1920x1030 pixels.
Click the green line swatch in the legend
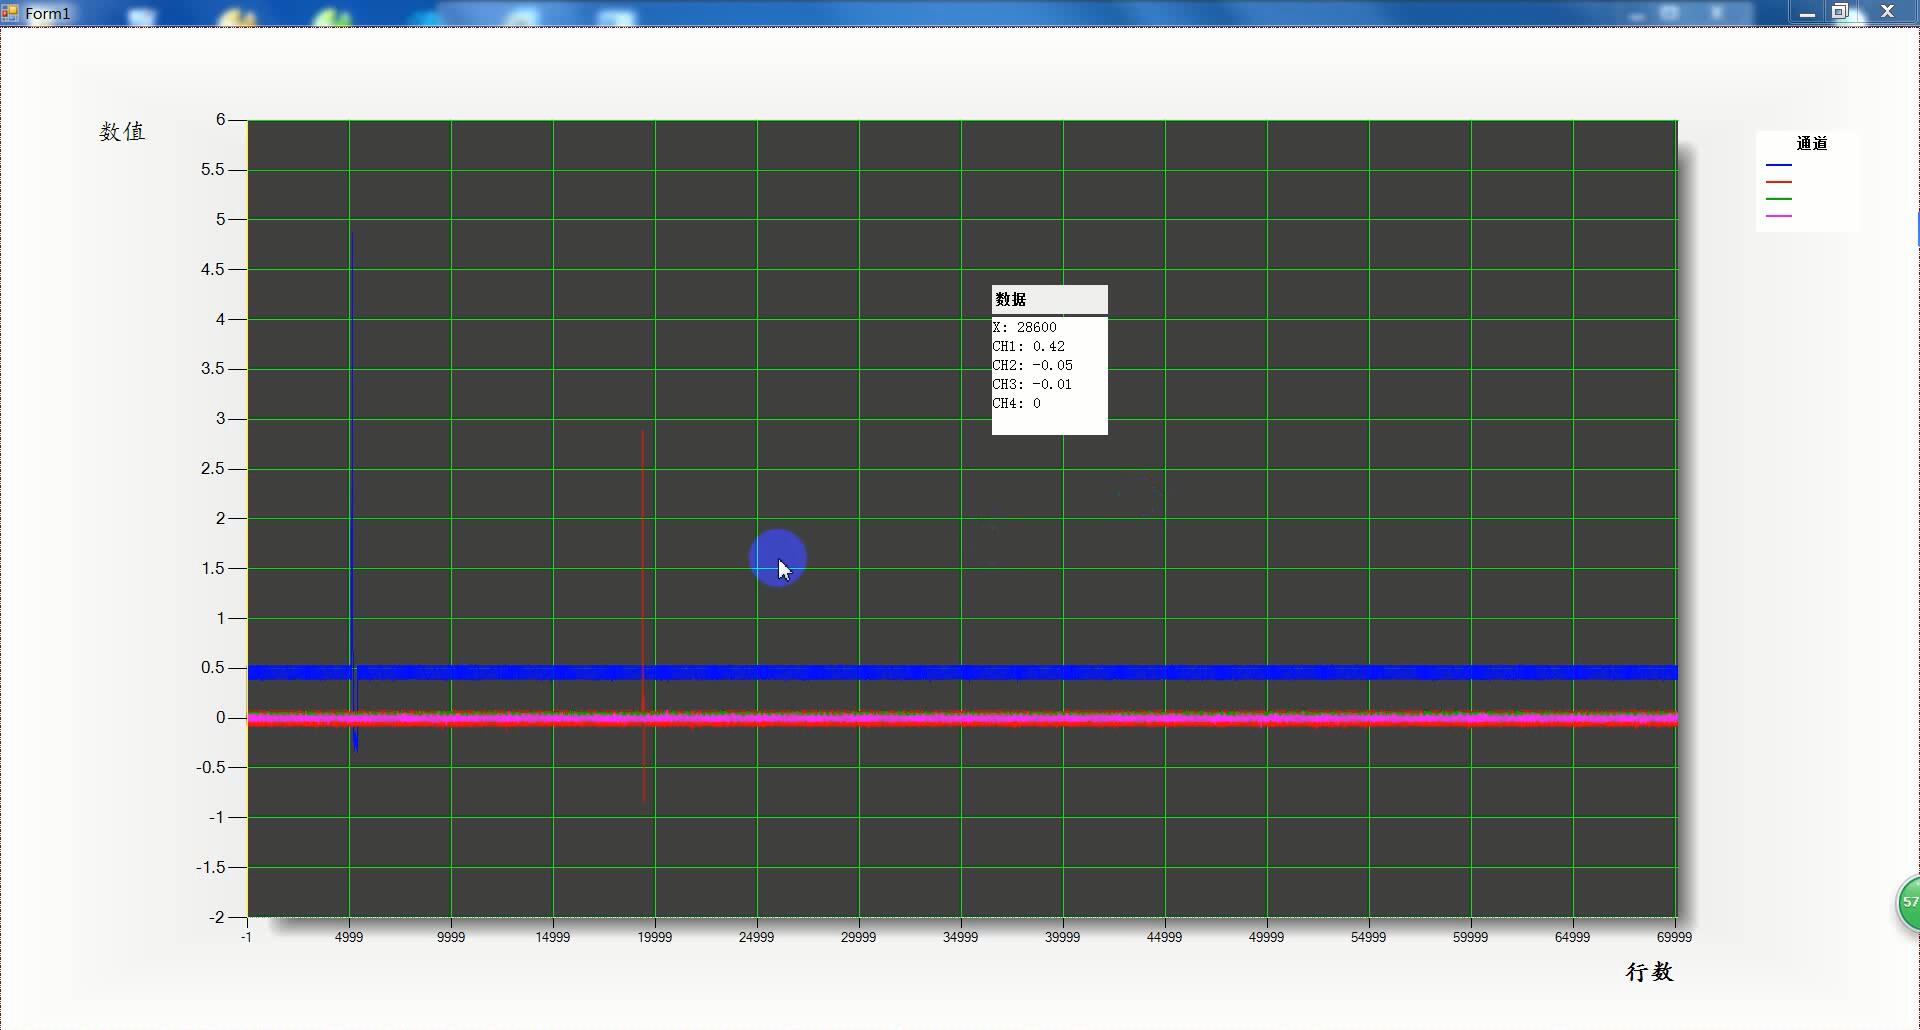1779,199
